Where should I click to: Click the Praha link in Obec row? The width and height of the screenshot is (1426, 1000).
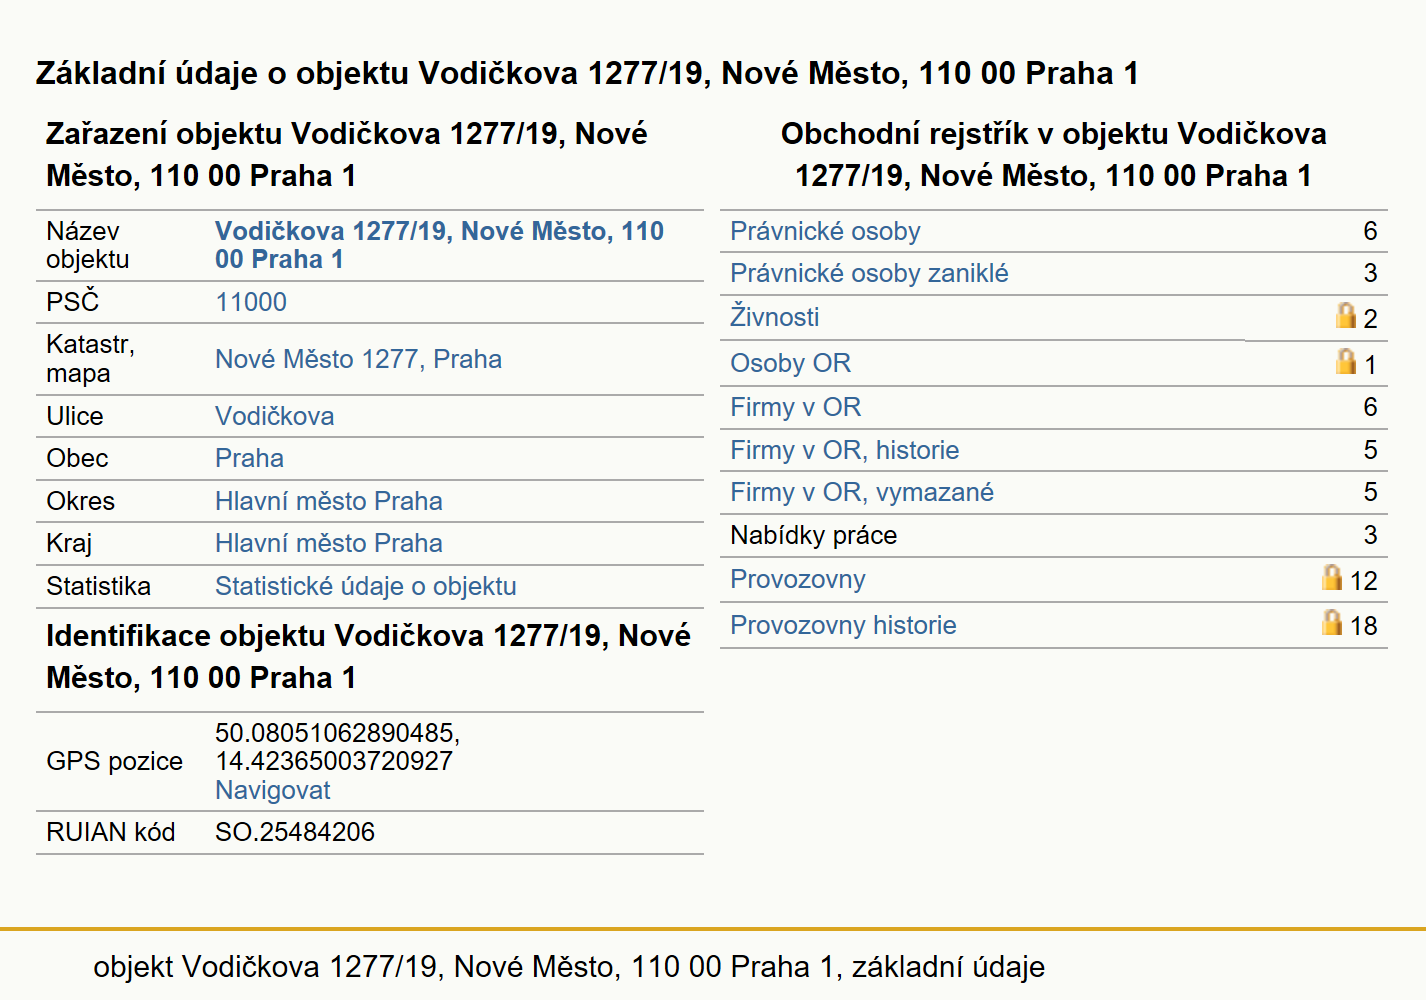click(249, 458)
